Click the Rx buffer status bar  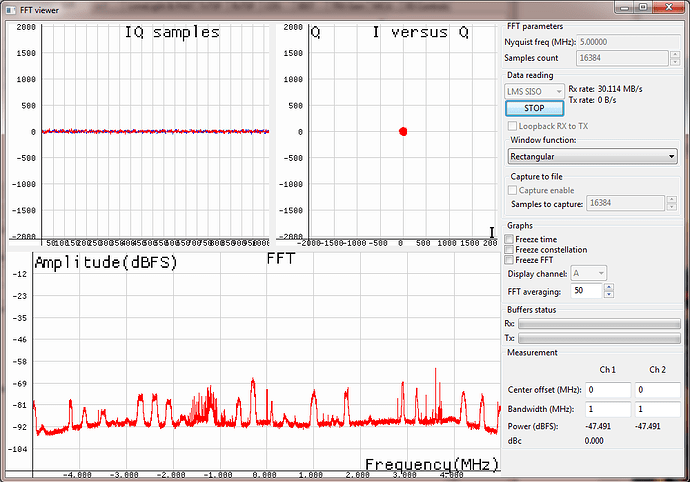(599, 324)
